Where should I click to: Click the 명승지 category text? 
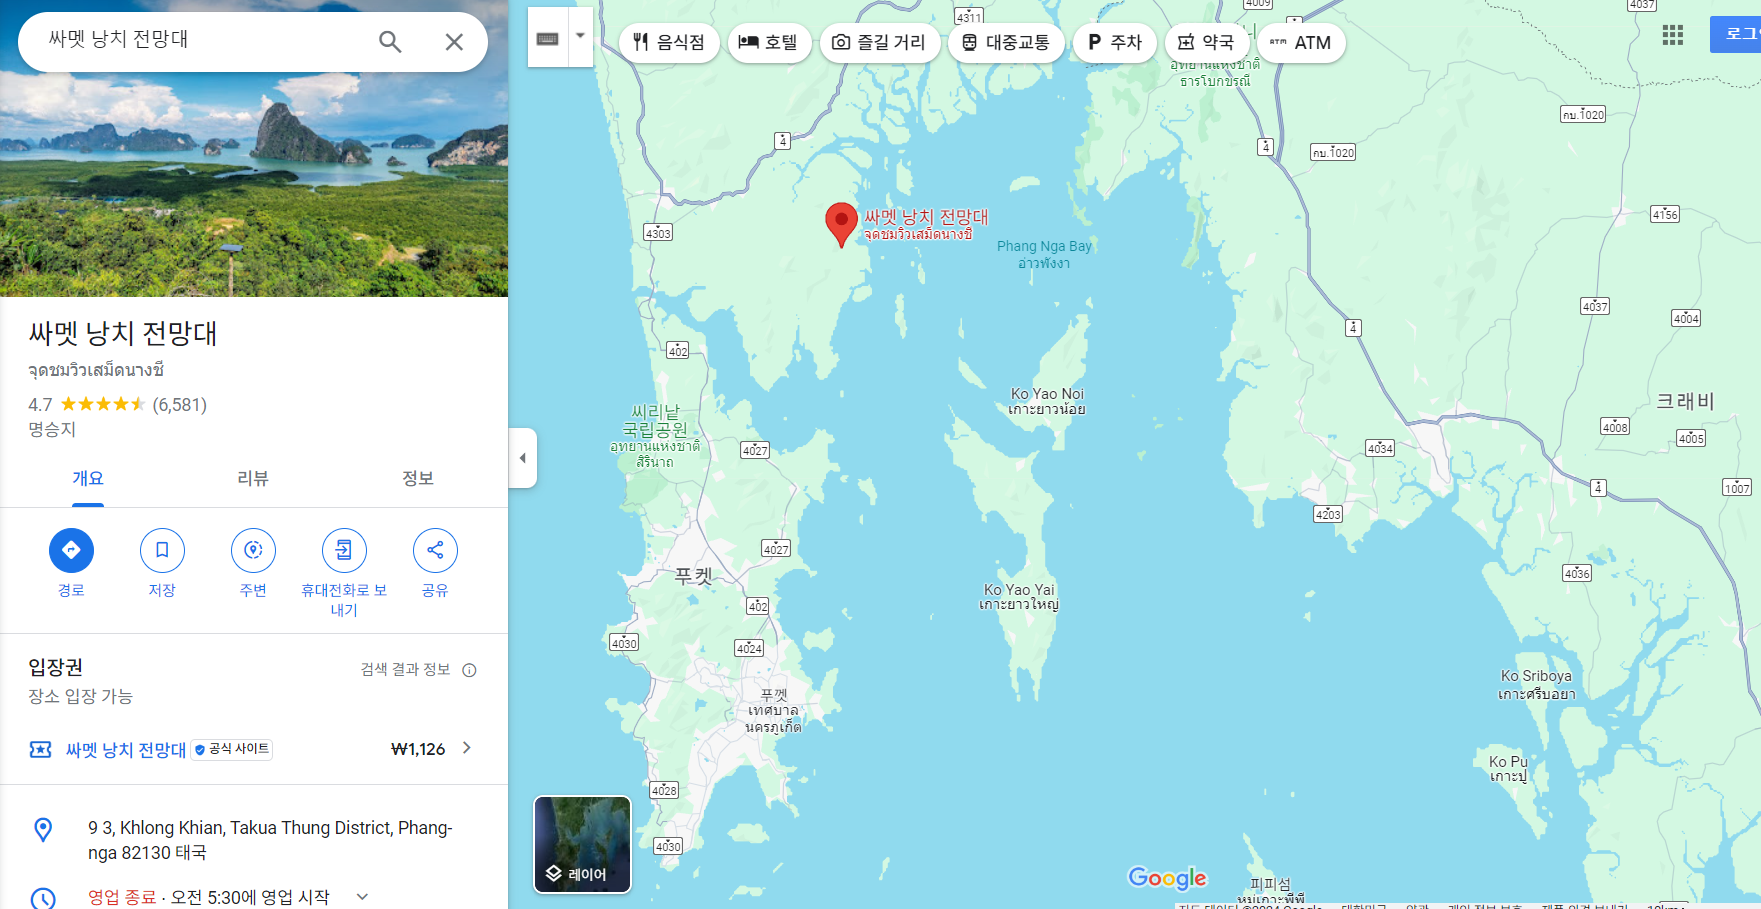coord(52,430)
